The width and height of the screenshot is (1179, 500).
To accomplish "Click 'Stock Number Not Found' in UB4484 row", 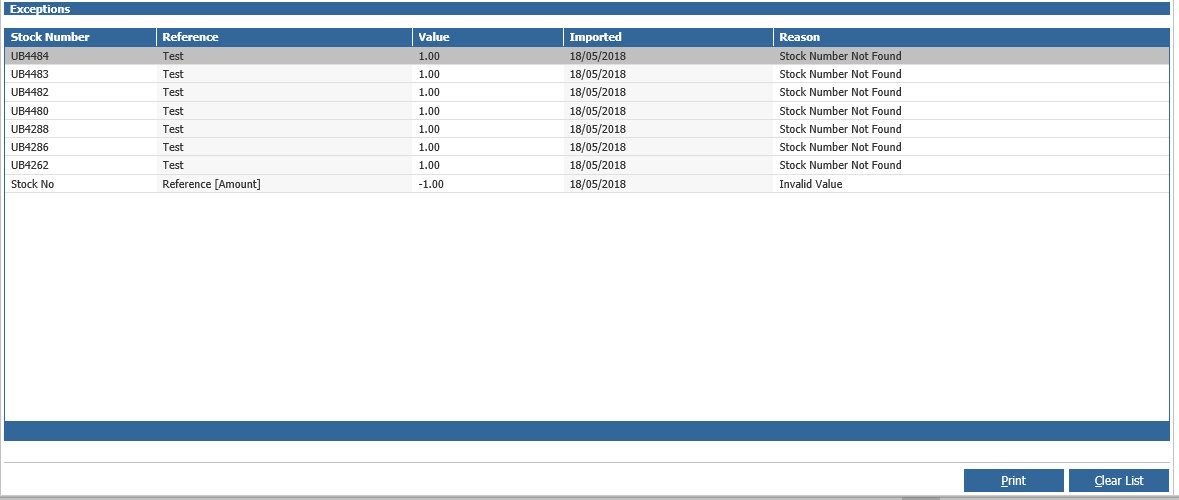I will tap(840, 56).
